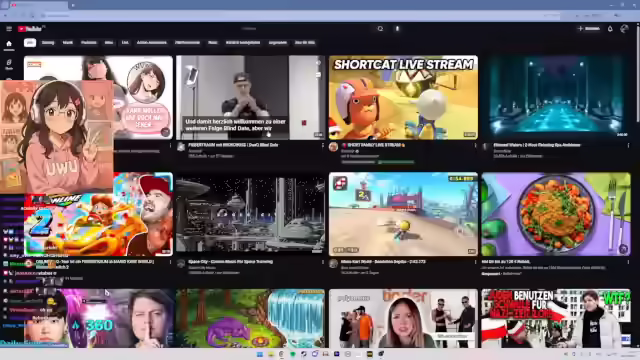Open the Windows Start menu
The width and height of the screenshot is (640, 360).
[x=260, y=354]
